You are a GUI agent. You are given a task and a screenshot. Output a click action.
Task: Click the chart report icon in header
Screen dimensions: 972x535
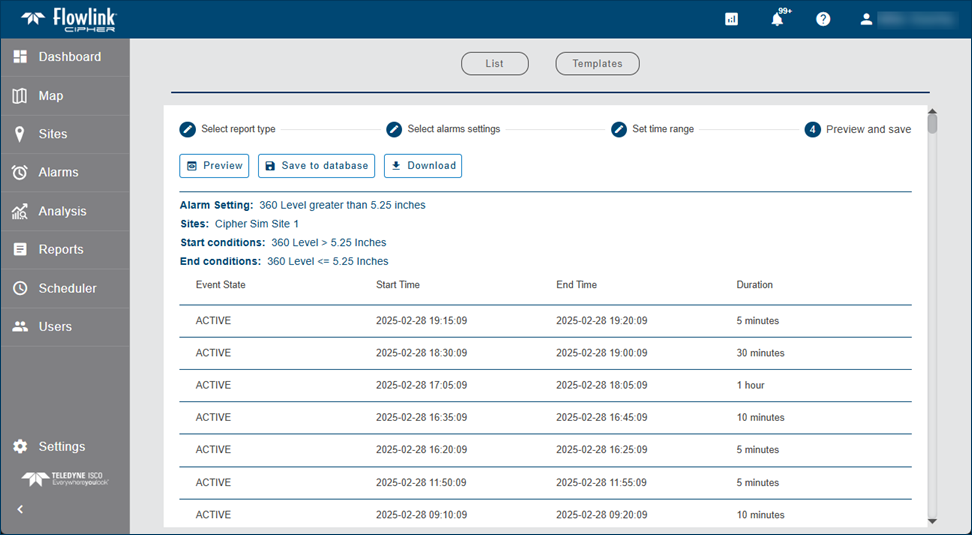point(731,19)
